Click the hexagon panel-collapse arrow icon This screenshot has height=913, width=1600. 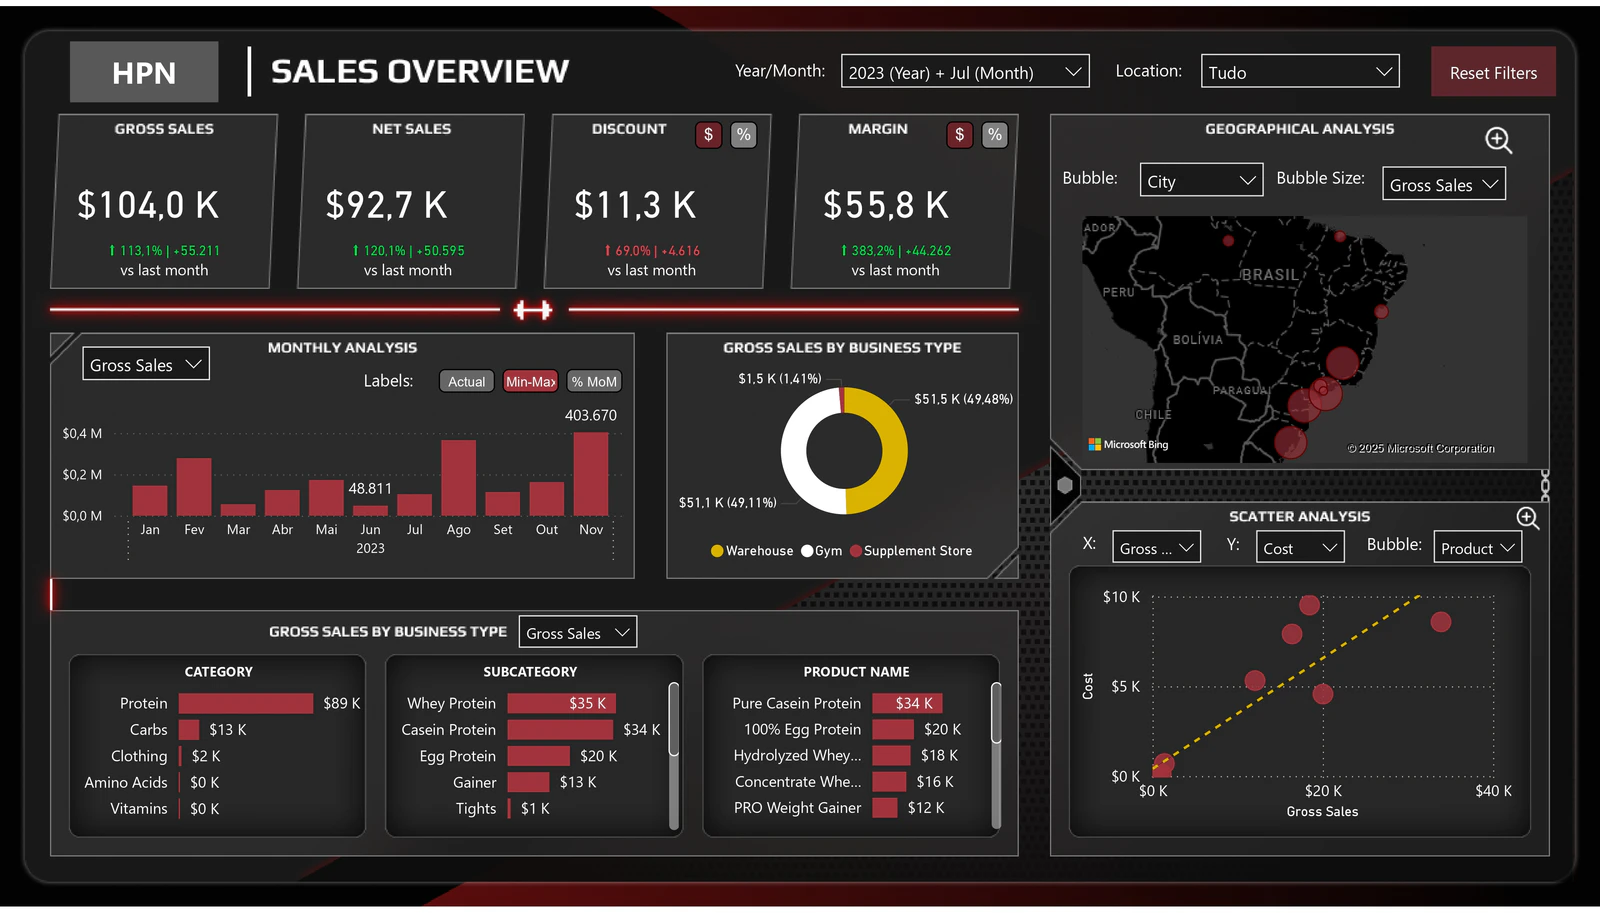[x=1065, y=485]
